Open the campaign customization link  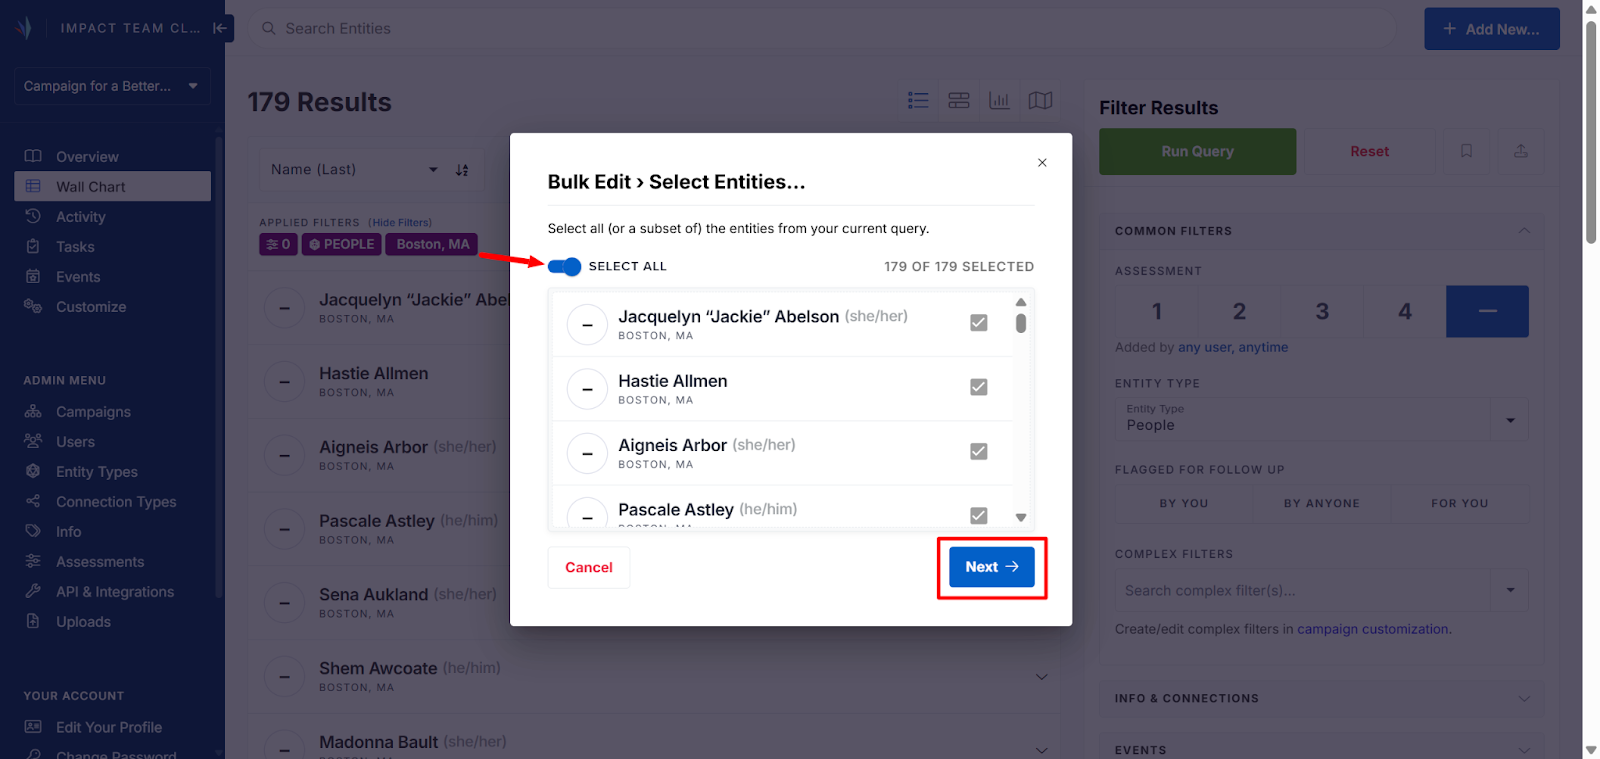pyautogui.click(x=1372, y=629)
